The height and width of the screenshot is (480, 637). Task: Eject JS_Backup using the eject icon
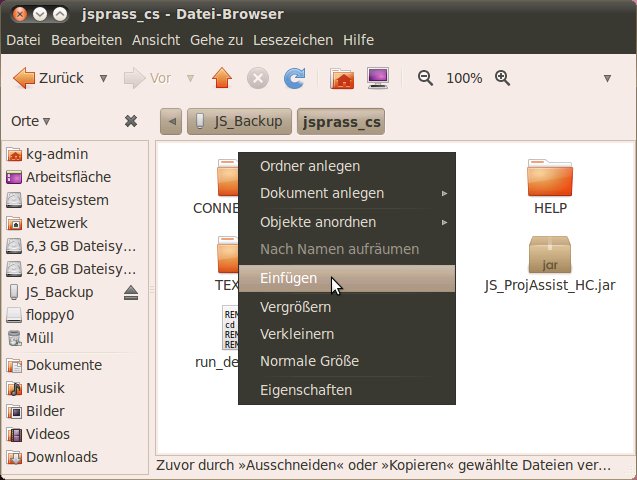pyautogui.click(x=131, y=292)
